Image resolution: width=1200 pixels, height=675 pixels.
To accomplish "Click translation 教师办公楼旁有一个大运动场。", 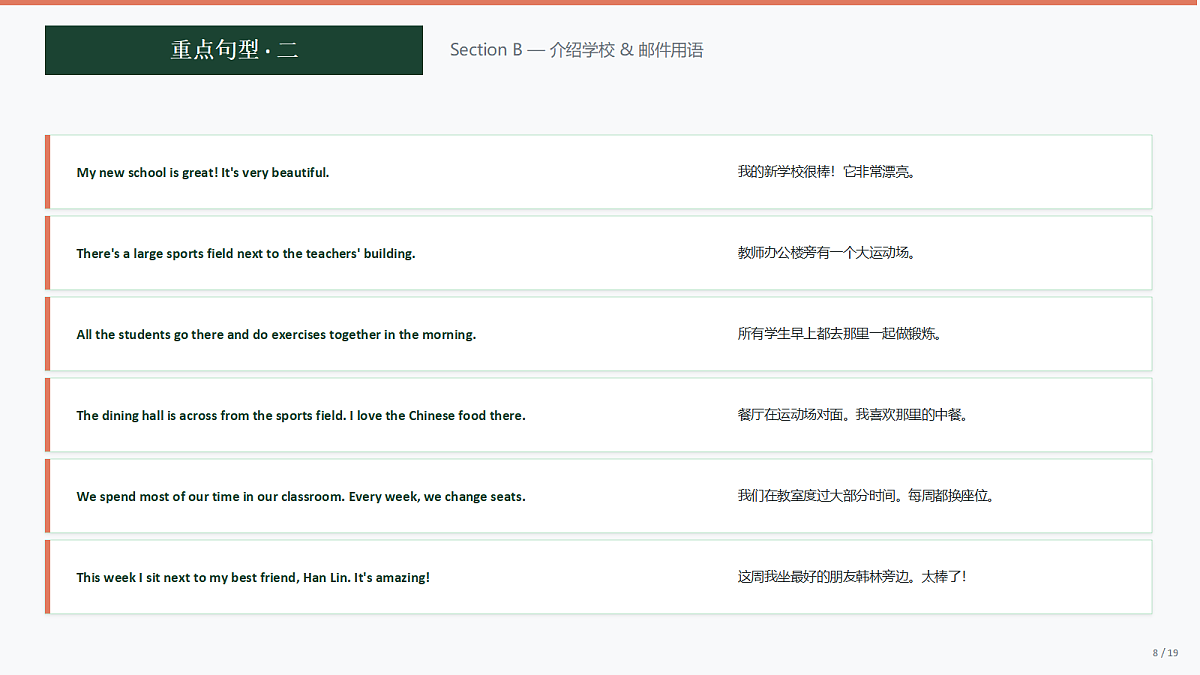I will click(827, 253).
